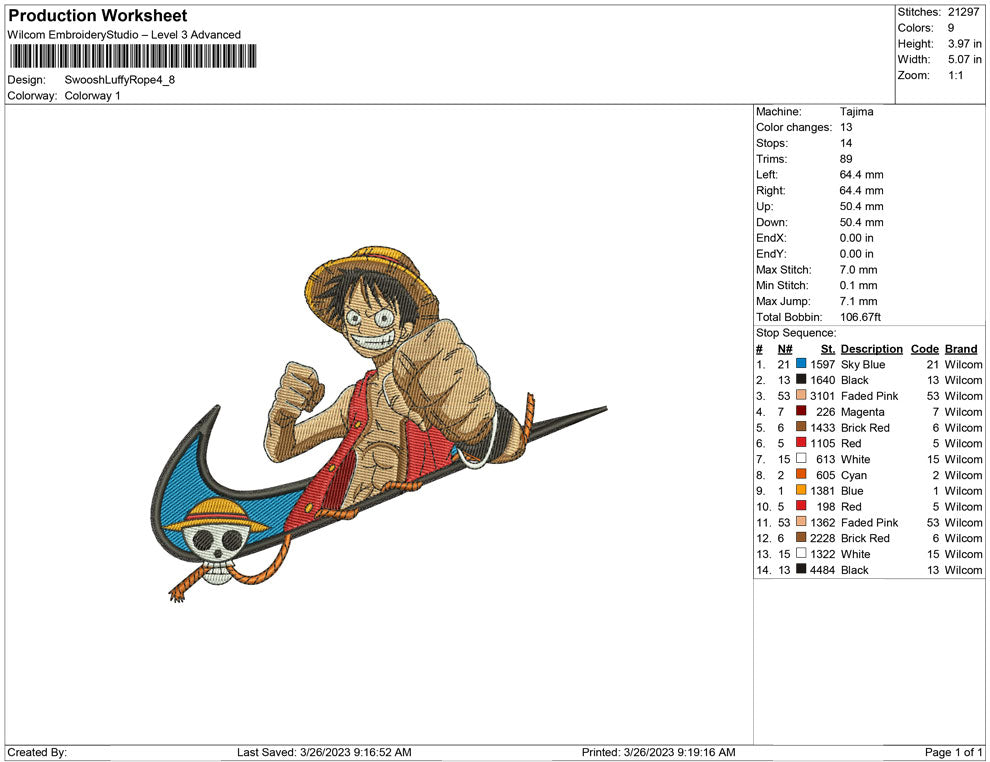Click the Total Bobbin value 106.67ft
The width and height of the screenshot is (990, 762).
click(x=860, y=317)
